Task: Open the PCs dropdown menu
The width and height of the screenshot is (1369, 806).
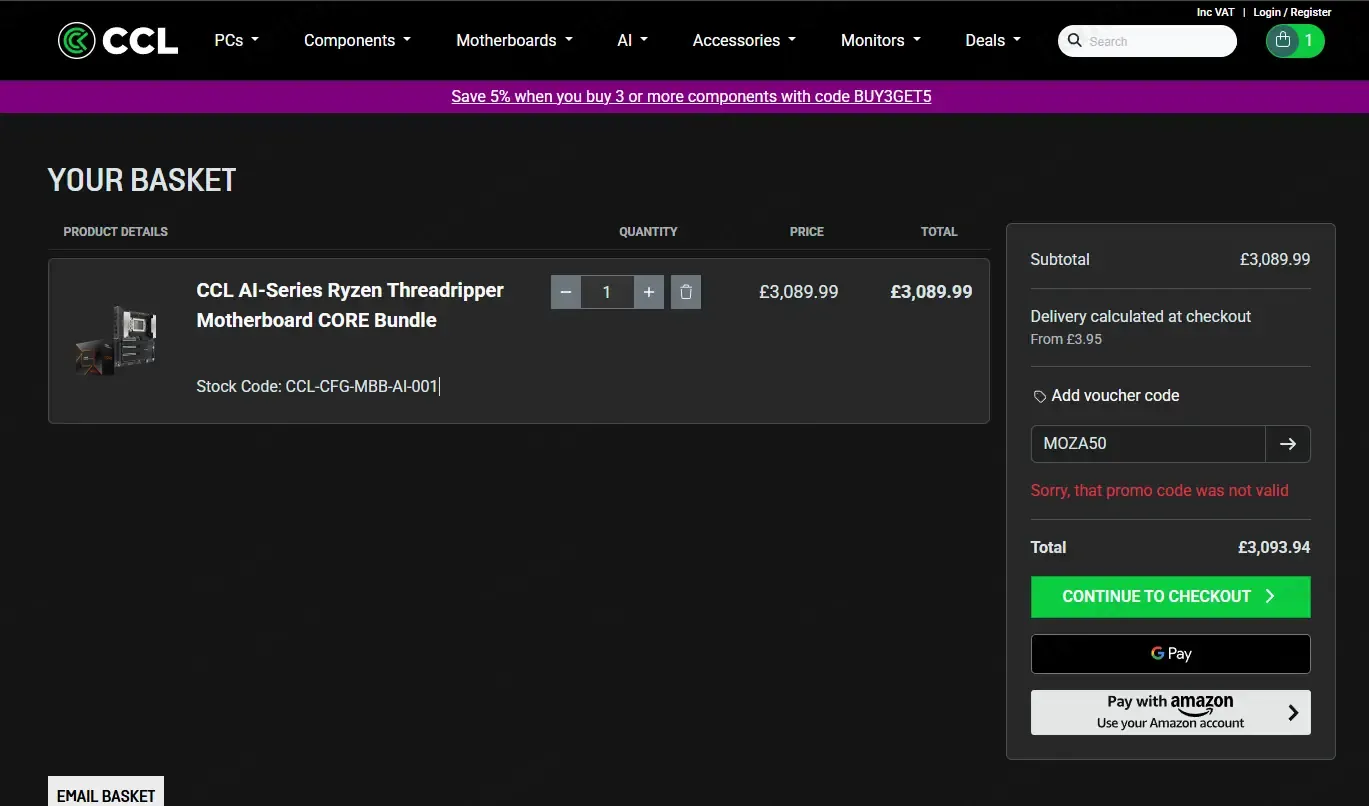Action: point(237,40)
